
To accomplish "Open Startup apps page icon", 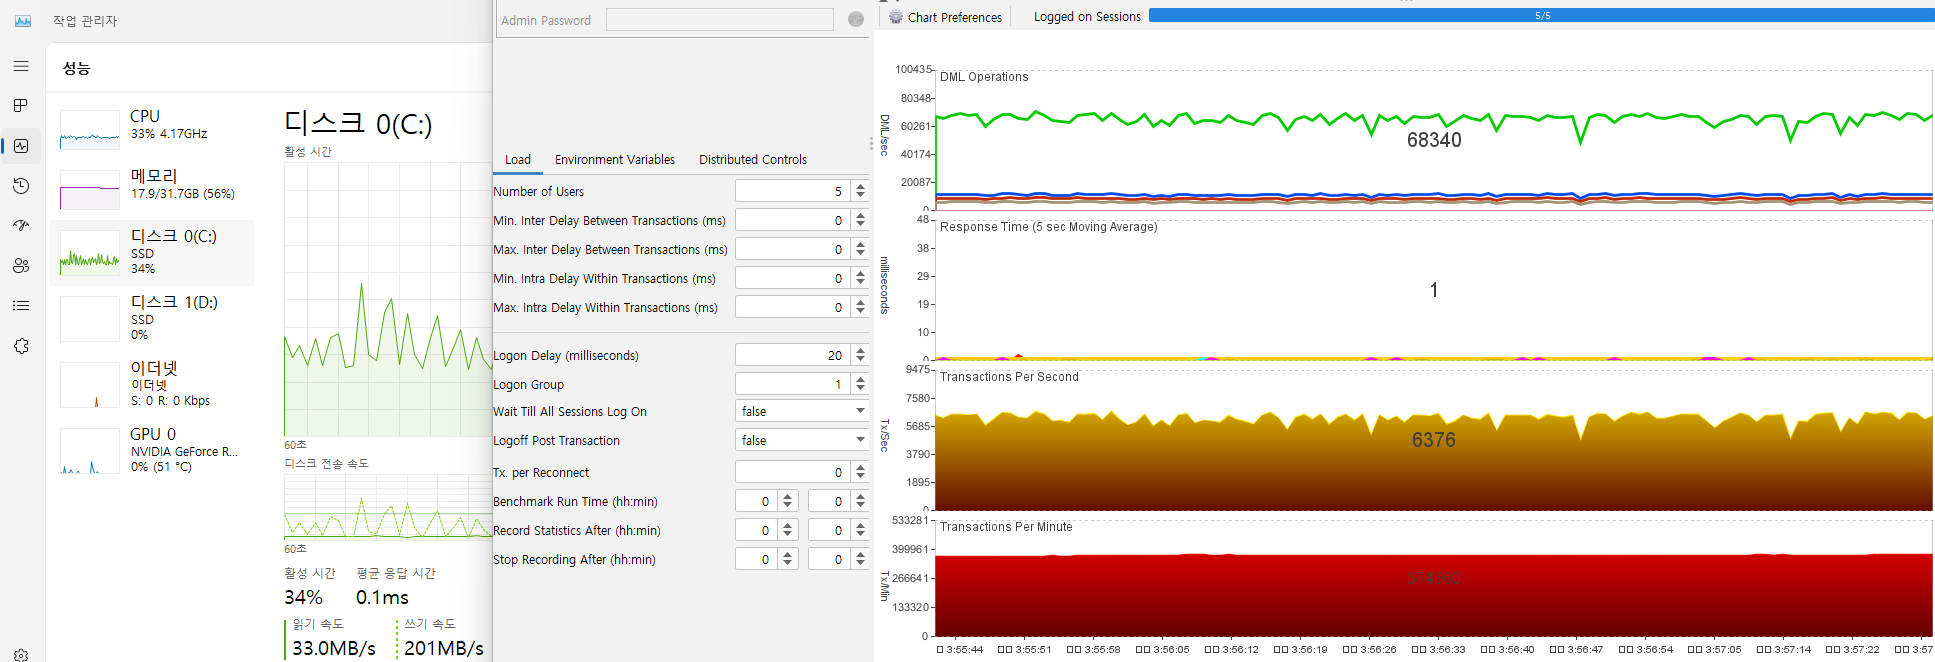I will pyautogui.click(x=21, y=226).
